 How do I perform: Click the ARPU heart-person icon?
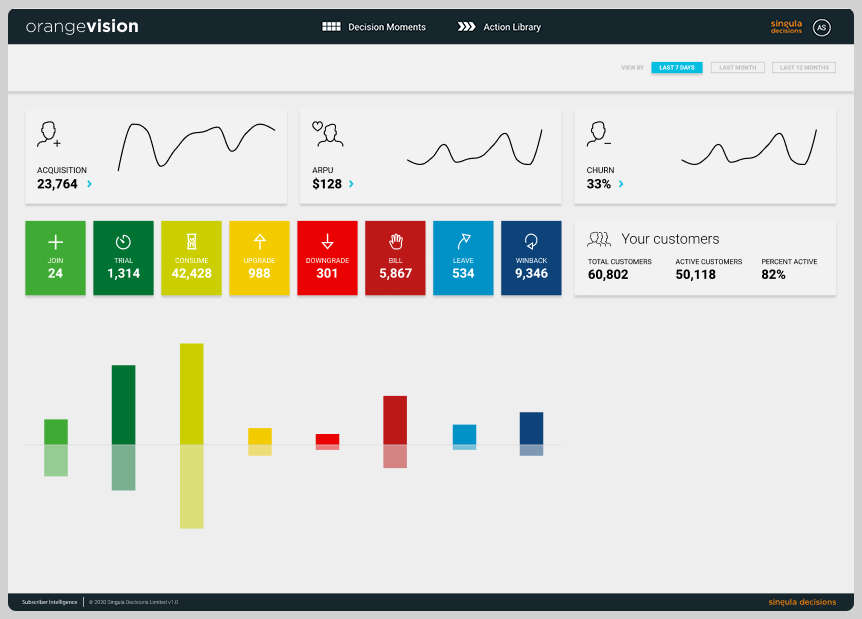[x=328, y=134]
